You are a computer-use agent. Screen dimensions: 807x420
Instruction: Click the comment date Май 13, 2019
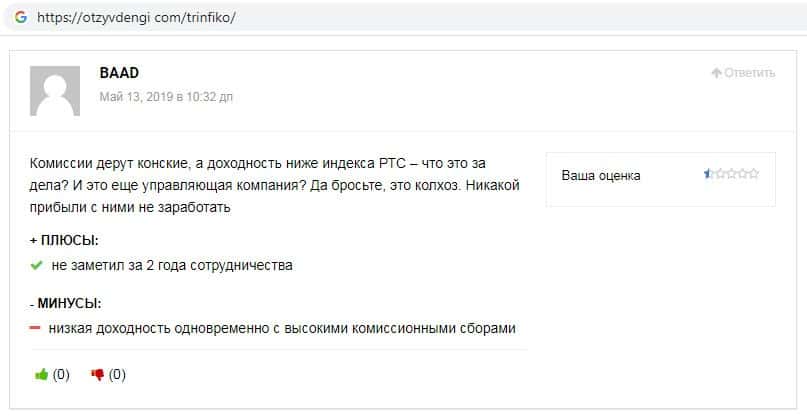point(166,97)
